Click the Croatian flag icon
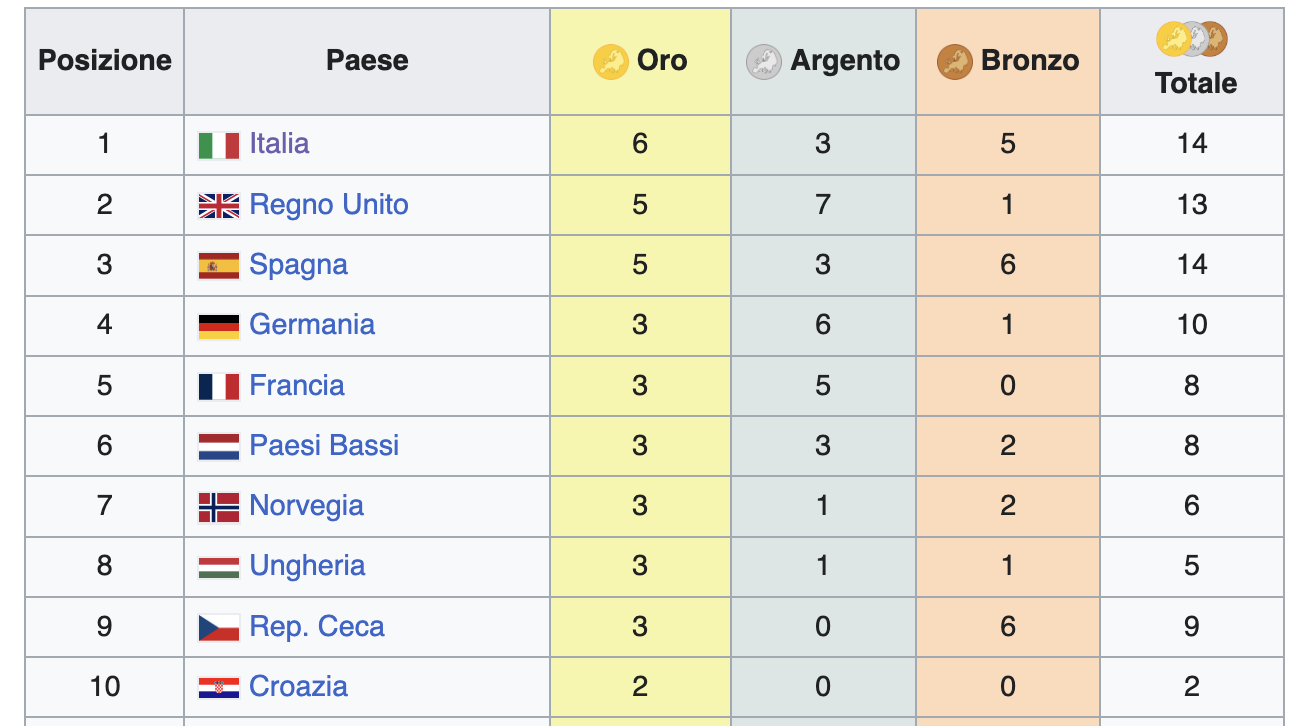Viewport: 1306px width, 726px height. pyautogui.click(x=219, y=687)
